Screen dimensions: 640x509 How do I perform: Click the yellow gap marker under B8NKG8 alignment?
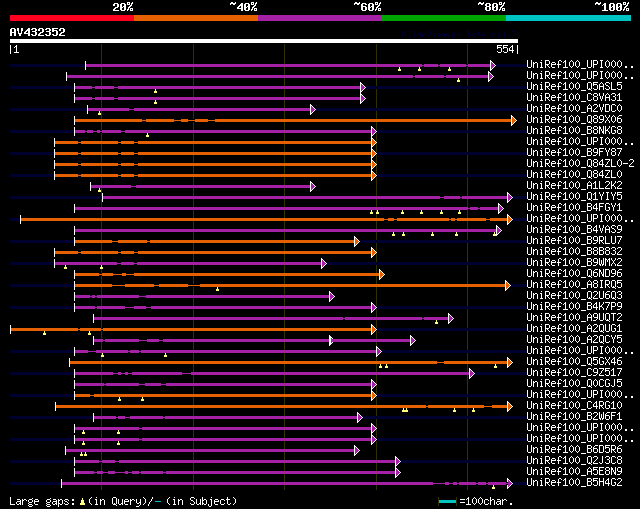tap(147, 135)
